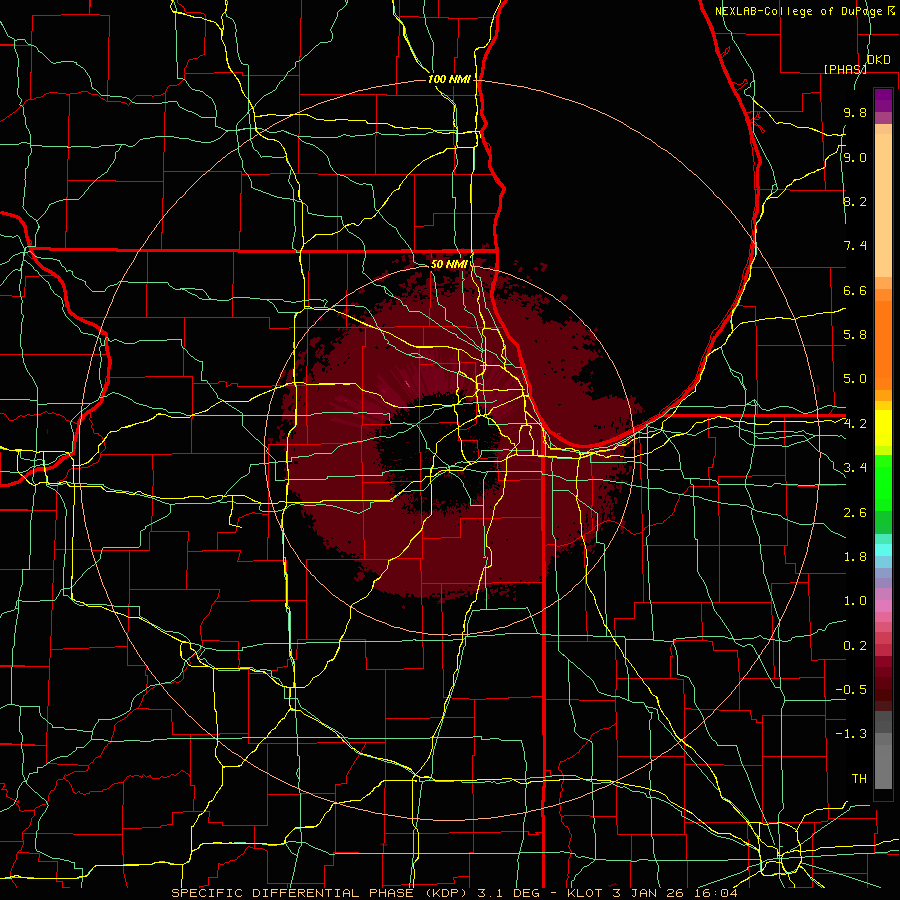The height and width of the screenshot is (900, 900).
Task: Click the 3.4 scale value
Action: click(855, 468)
